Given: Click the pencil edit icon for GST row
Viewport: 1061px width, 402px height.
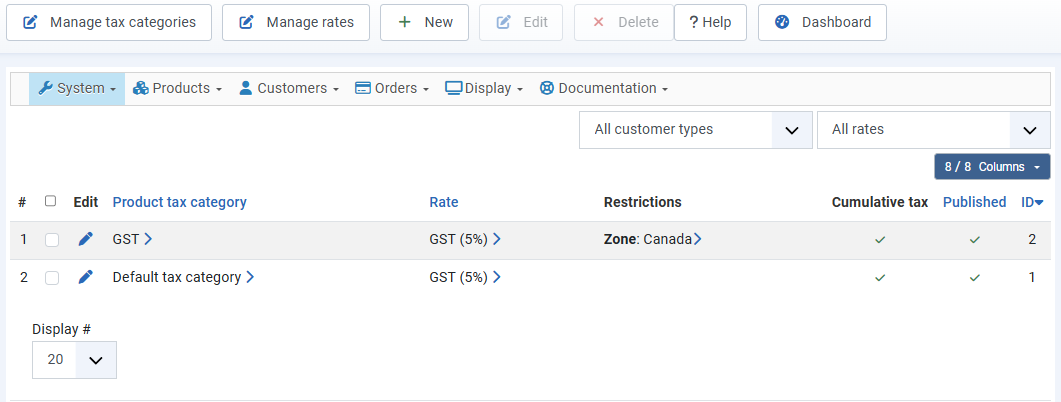Looking at the screenshot, I should pyautogui.click(x=85, y=239).
